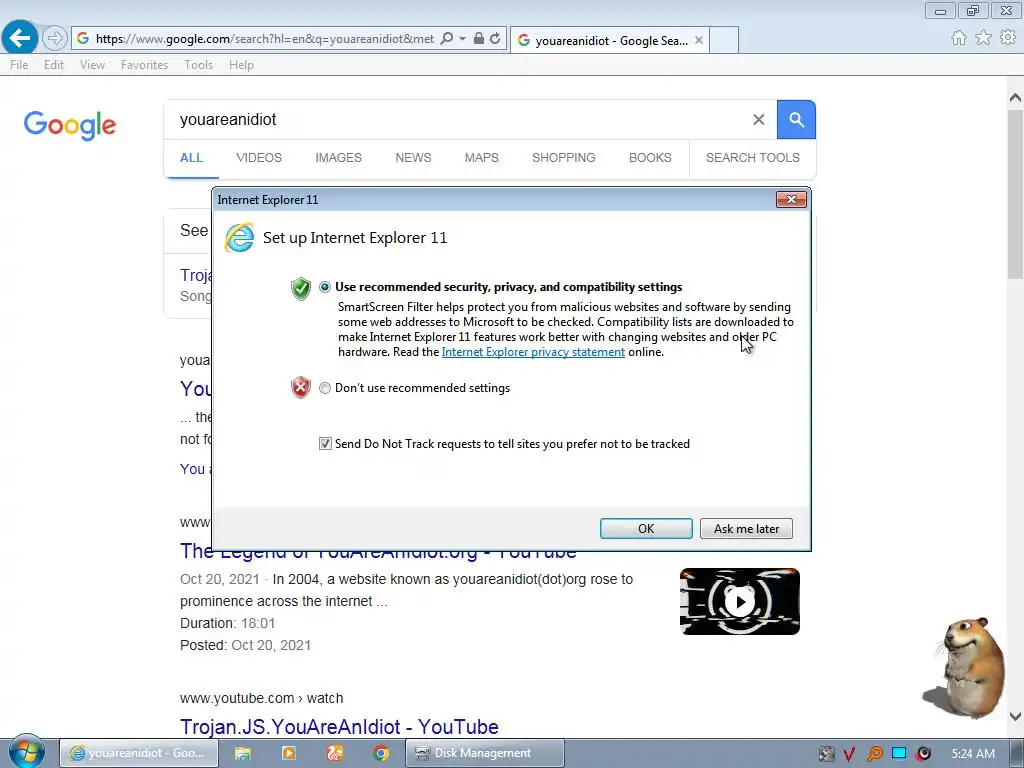This screenshot has width=1024, height=768.
Task: Open Google Chrome from the taskbar
Action: (x=381, y=753)
